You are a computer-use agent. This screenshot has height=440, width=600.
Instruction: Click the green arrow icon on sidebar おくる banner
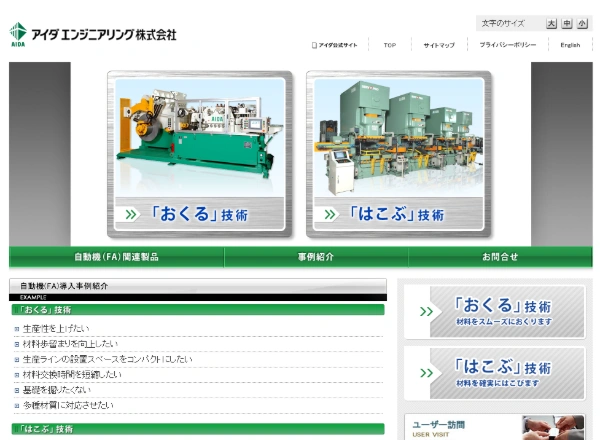point(426,312)
